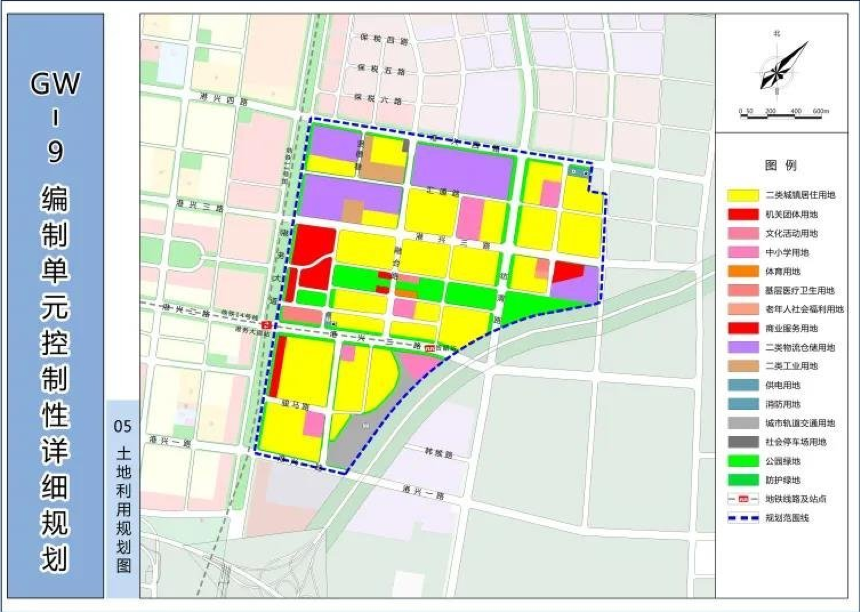
Task: Click the north arrow compass icon
Action: point(784,66)
